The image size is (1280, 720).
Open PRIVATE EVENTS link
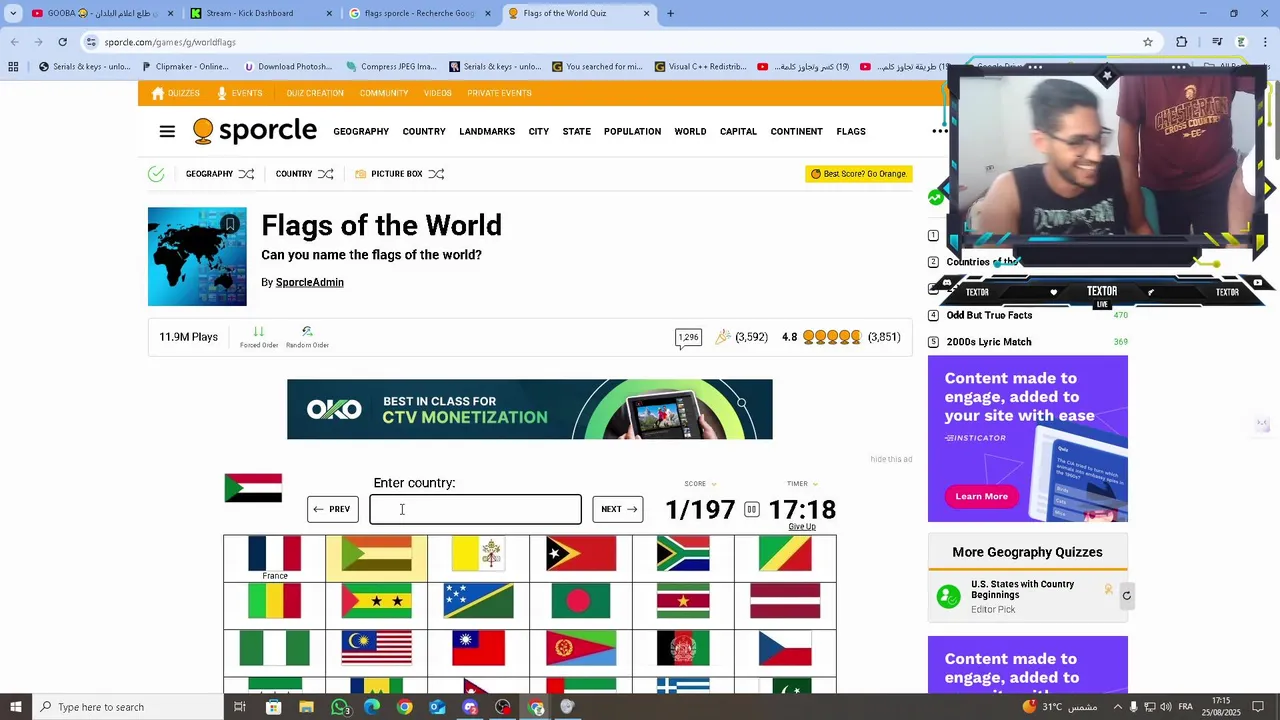pyautogui.click(x=499, y=93)
